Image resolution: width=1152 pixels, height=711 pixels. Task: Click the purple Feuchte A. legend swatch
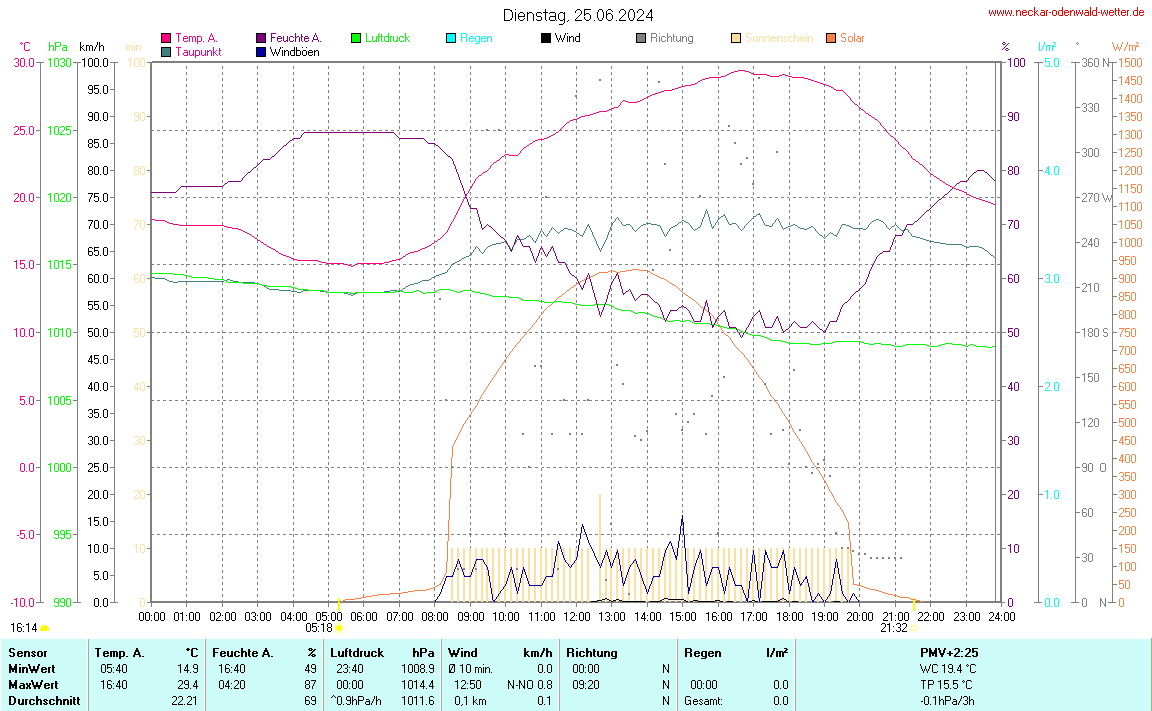pyautogui.click(x=261, y=38)
